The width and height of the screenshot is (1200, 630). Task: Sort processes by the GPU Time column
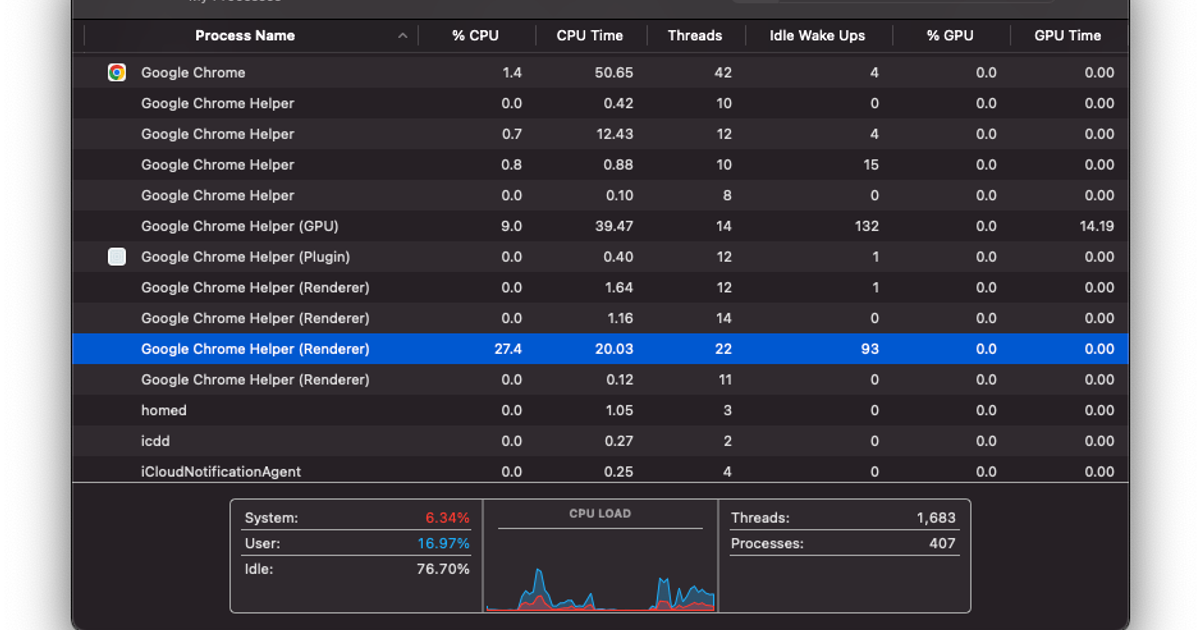point(1069,34)
